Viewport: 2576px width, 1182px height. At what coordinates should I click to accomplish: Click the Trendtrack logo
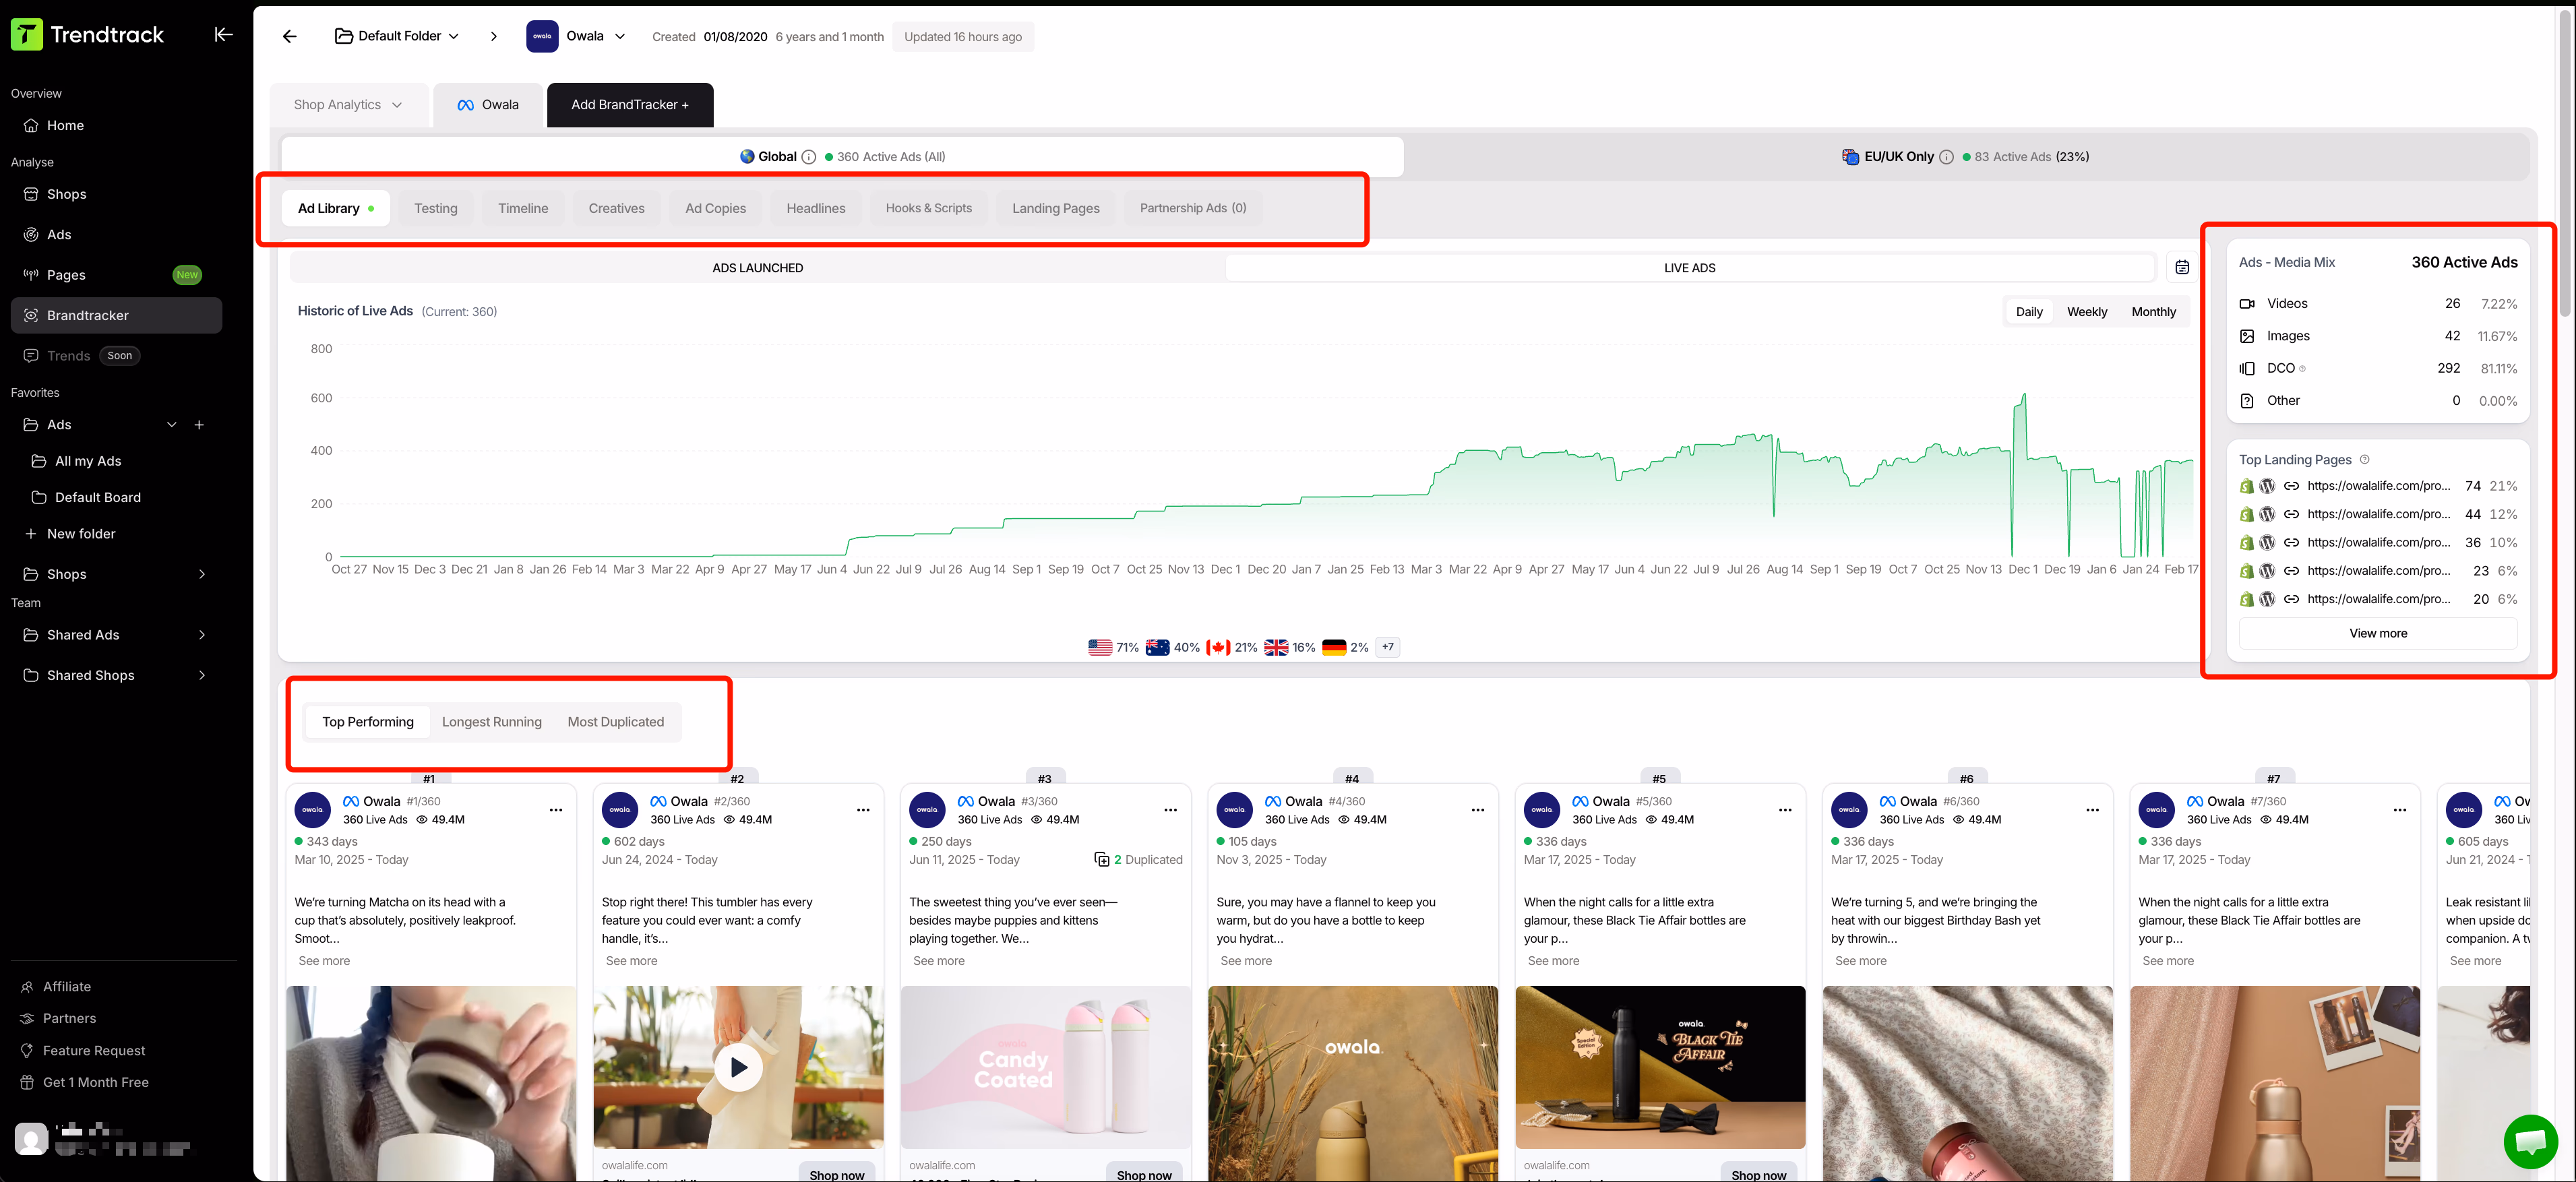click(88, 33)
